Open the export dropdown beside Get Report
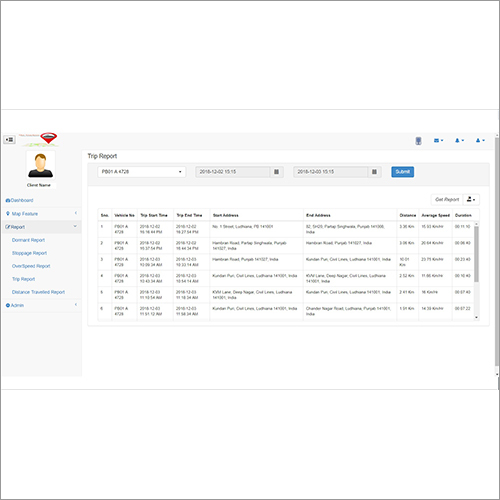The height and width of the screenshot is (500, 500). pos(471,200)
